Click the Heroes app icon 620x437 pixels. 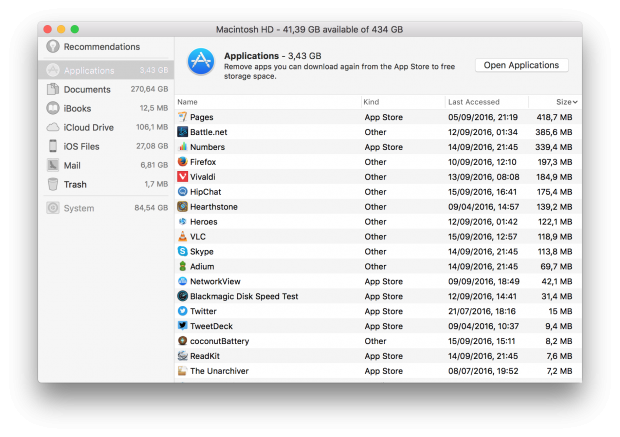182,221
